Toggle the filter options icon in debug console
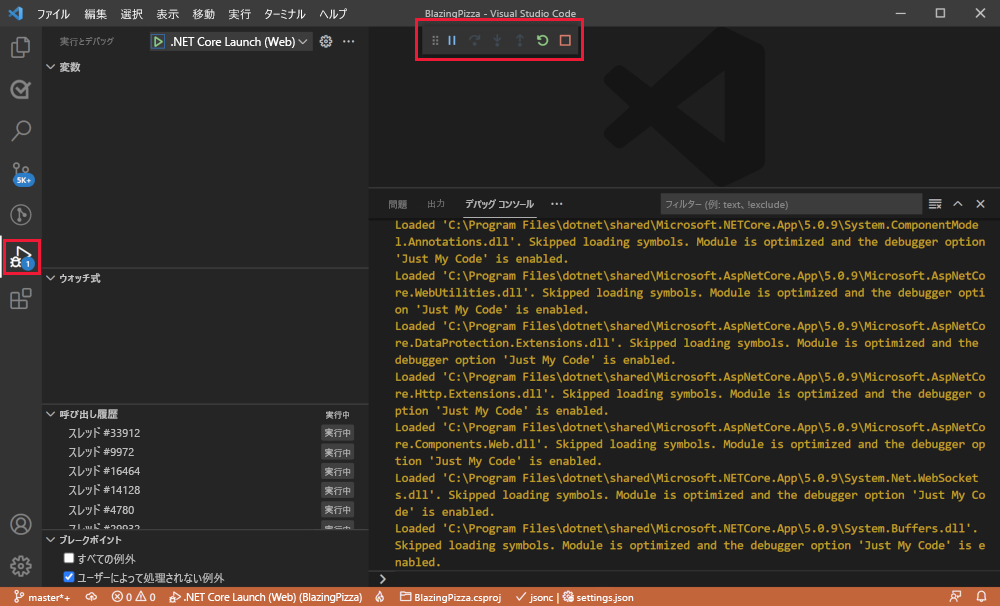The height and width of the screenshot is (606, 1000). (934, 203)
